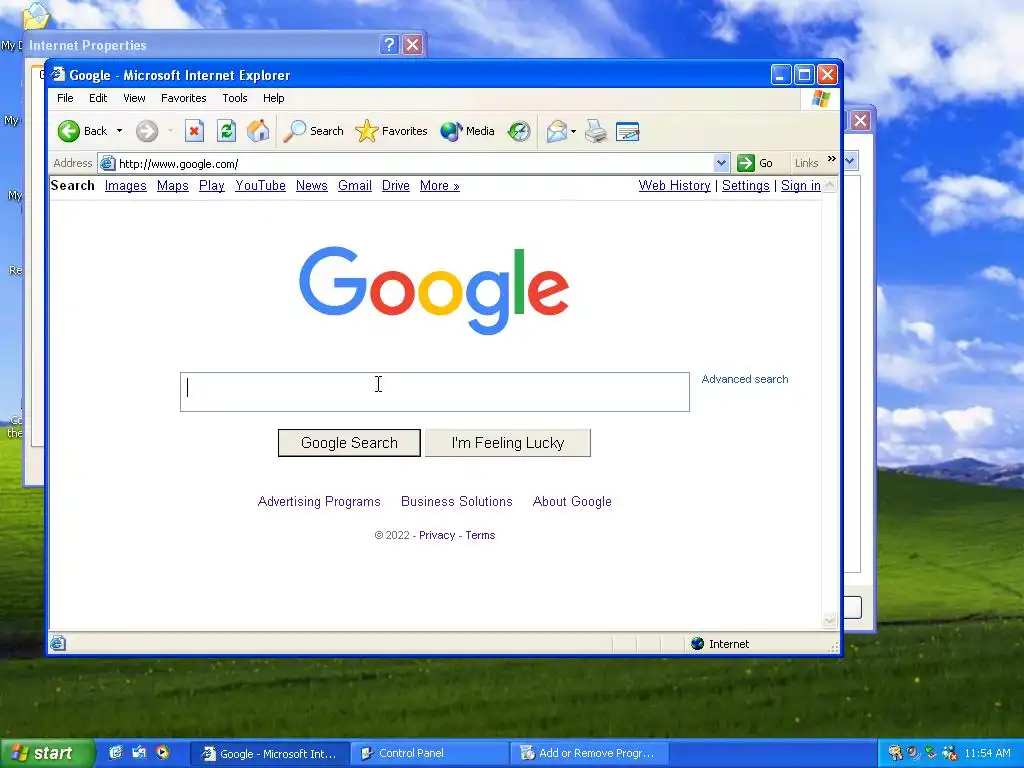Open the dropdown in the window behind IE

click(850, 161)
